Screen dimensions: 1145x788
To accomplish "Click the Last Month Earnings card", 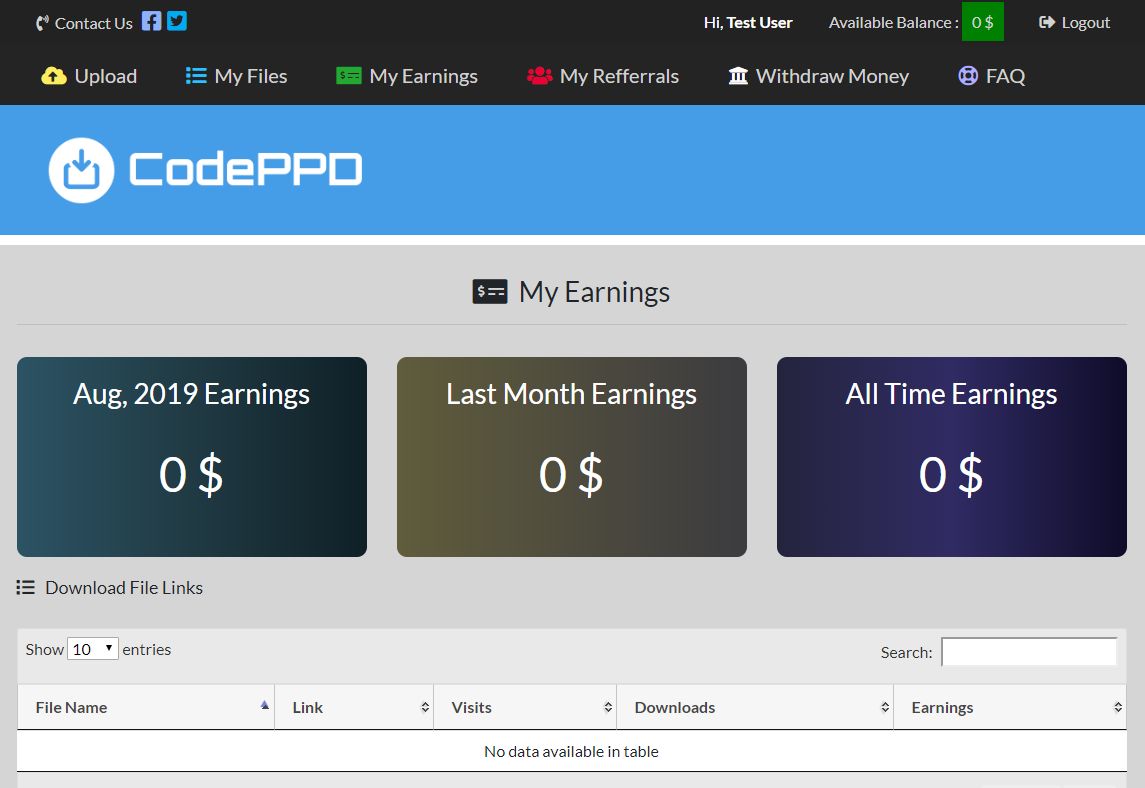I will tap(572, 456).
